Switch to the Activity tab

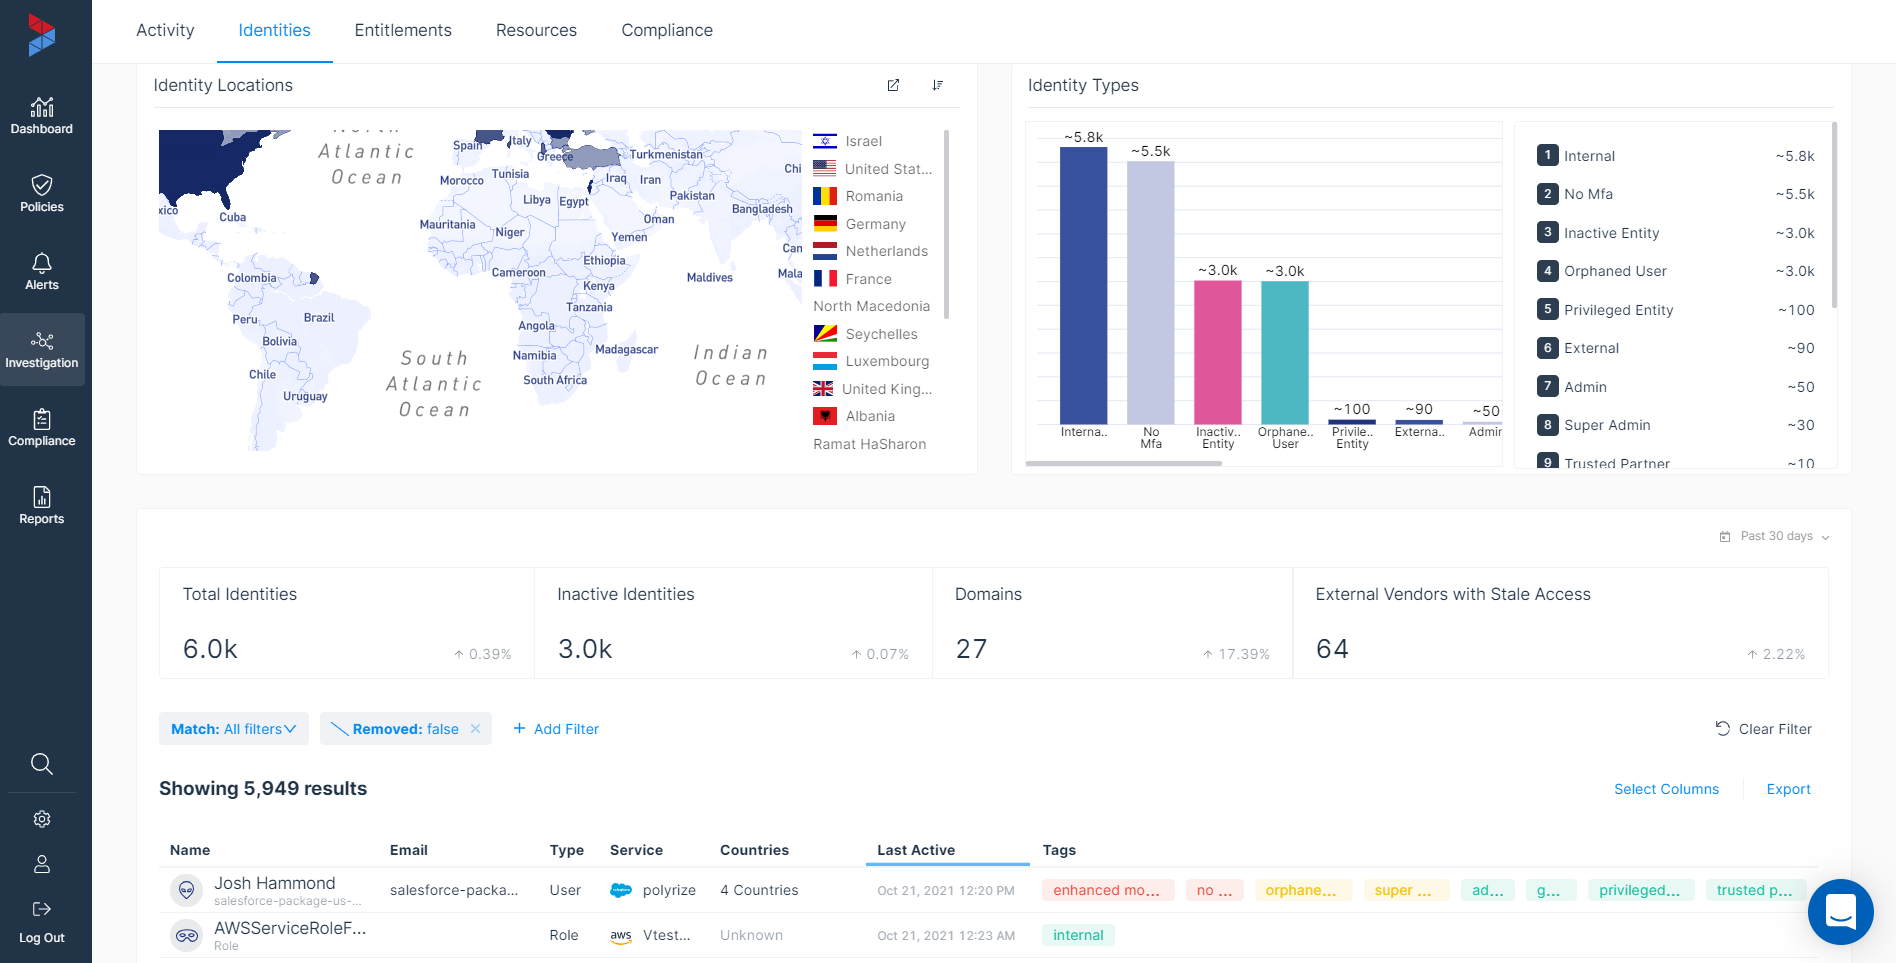click(165, 30)
